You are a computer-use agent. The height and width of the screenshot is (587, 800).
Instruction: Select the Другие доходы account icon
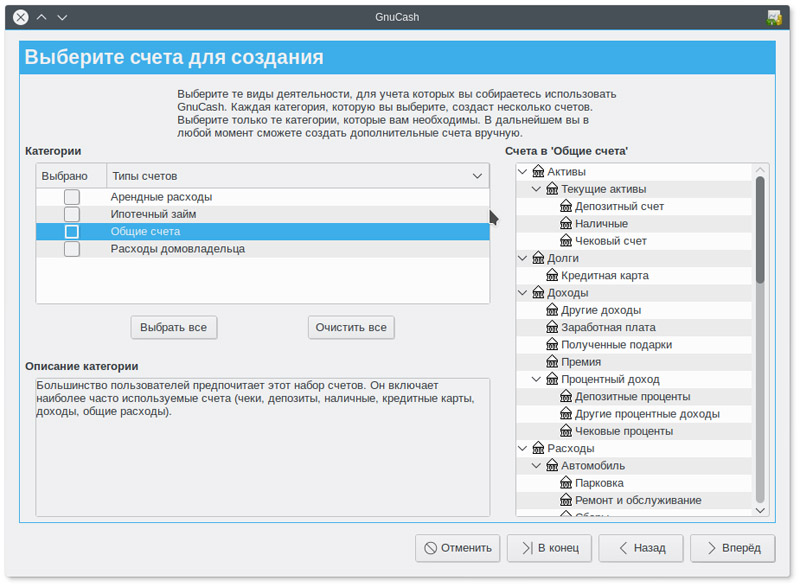click(x=552, y=310)
